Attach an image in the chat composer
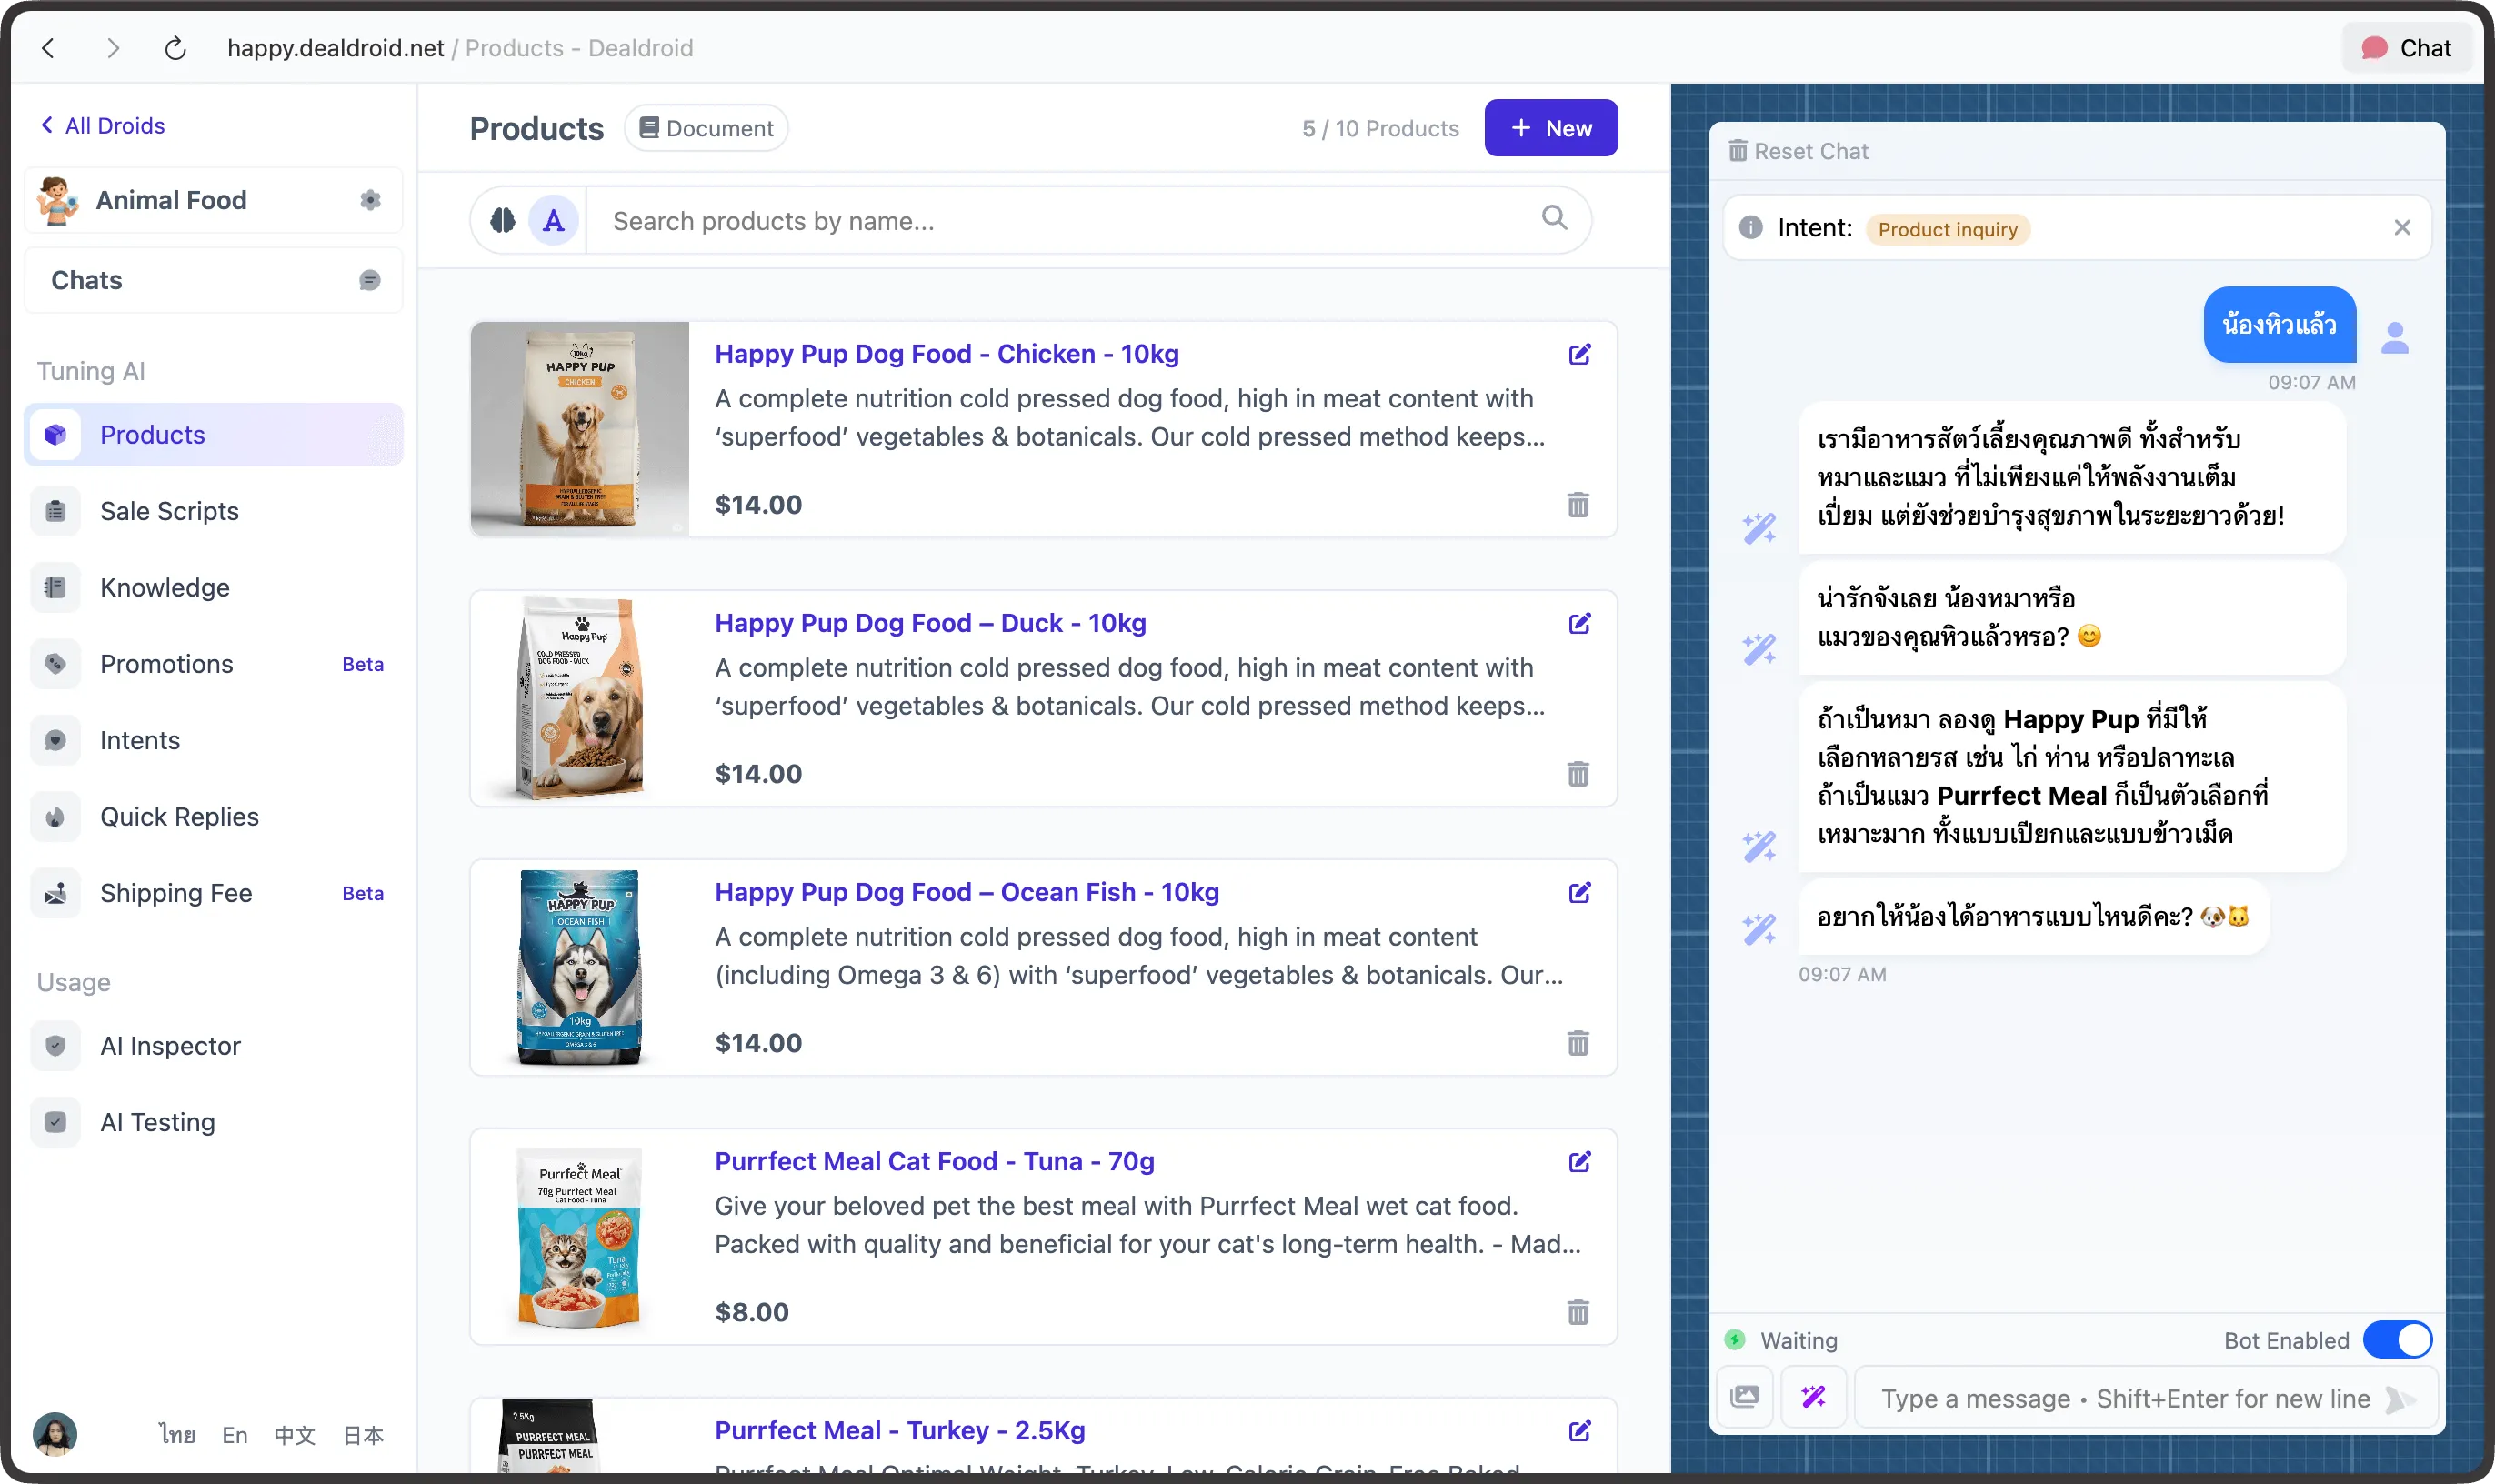Viewport: 2495px width, 1484px height. click(x=1744, y=1397)
